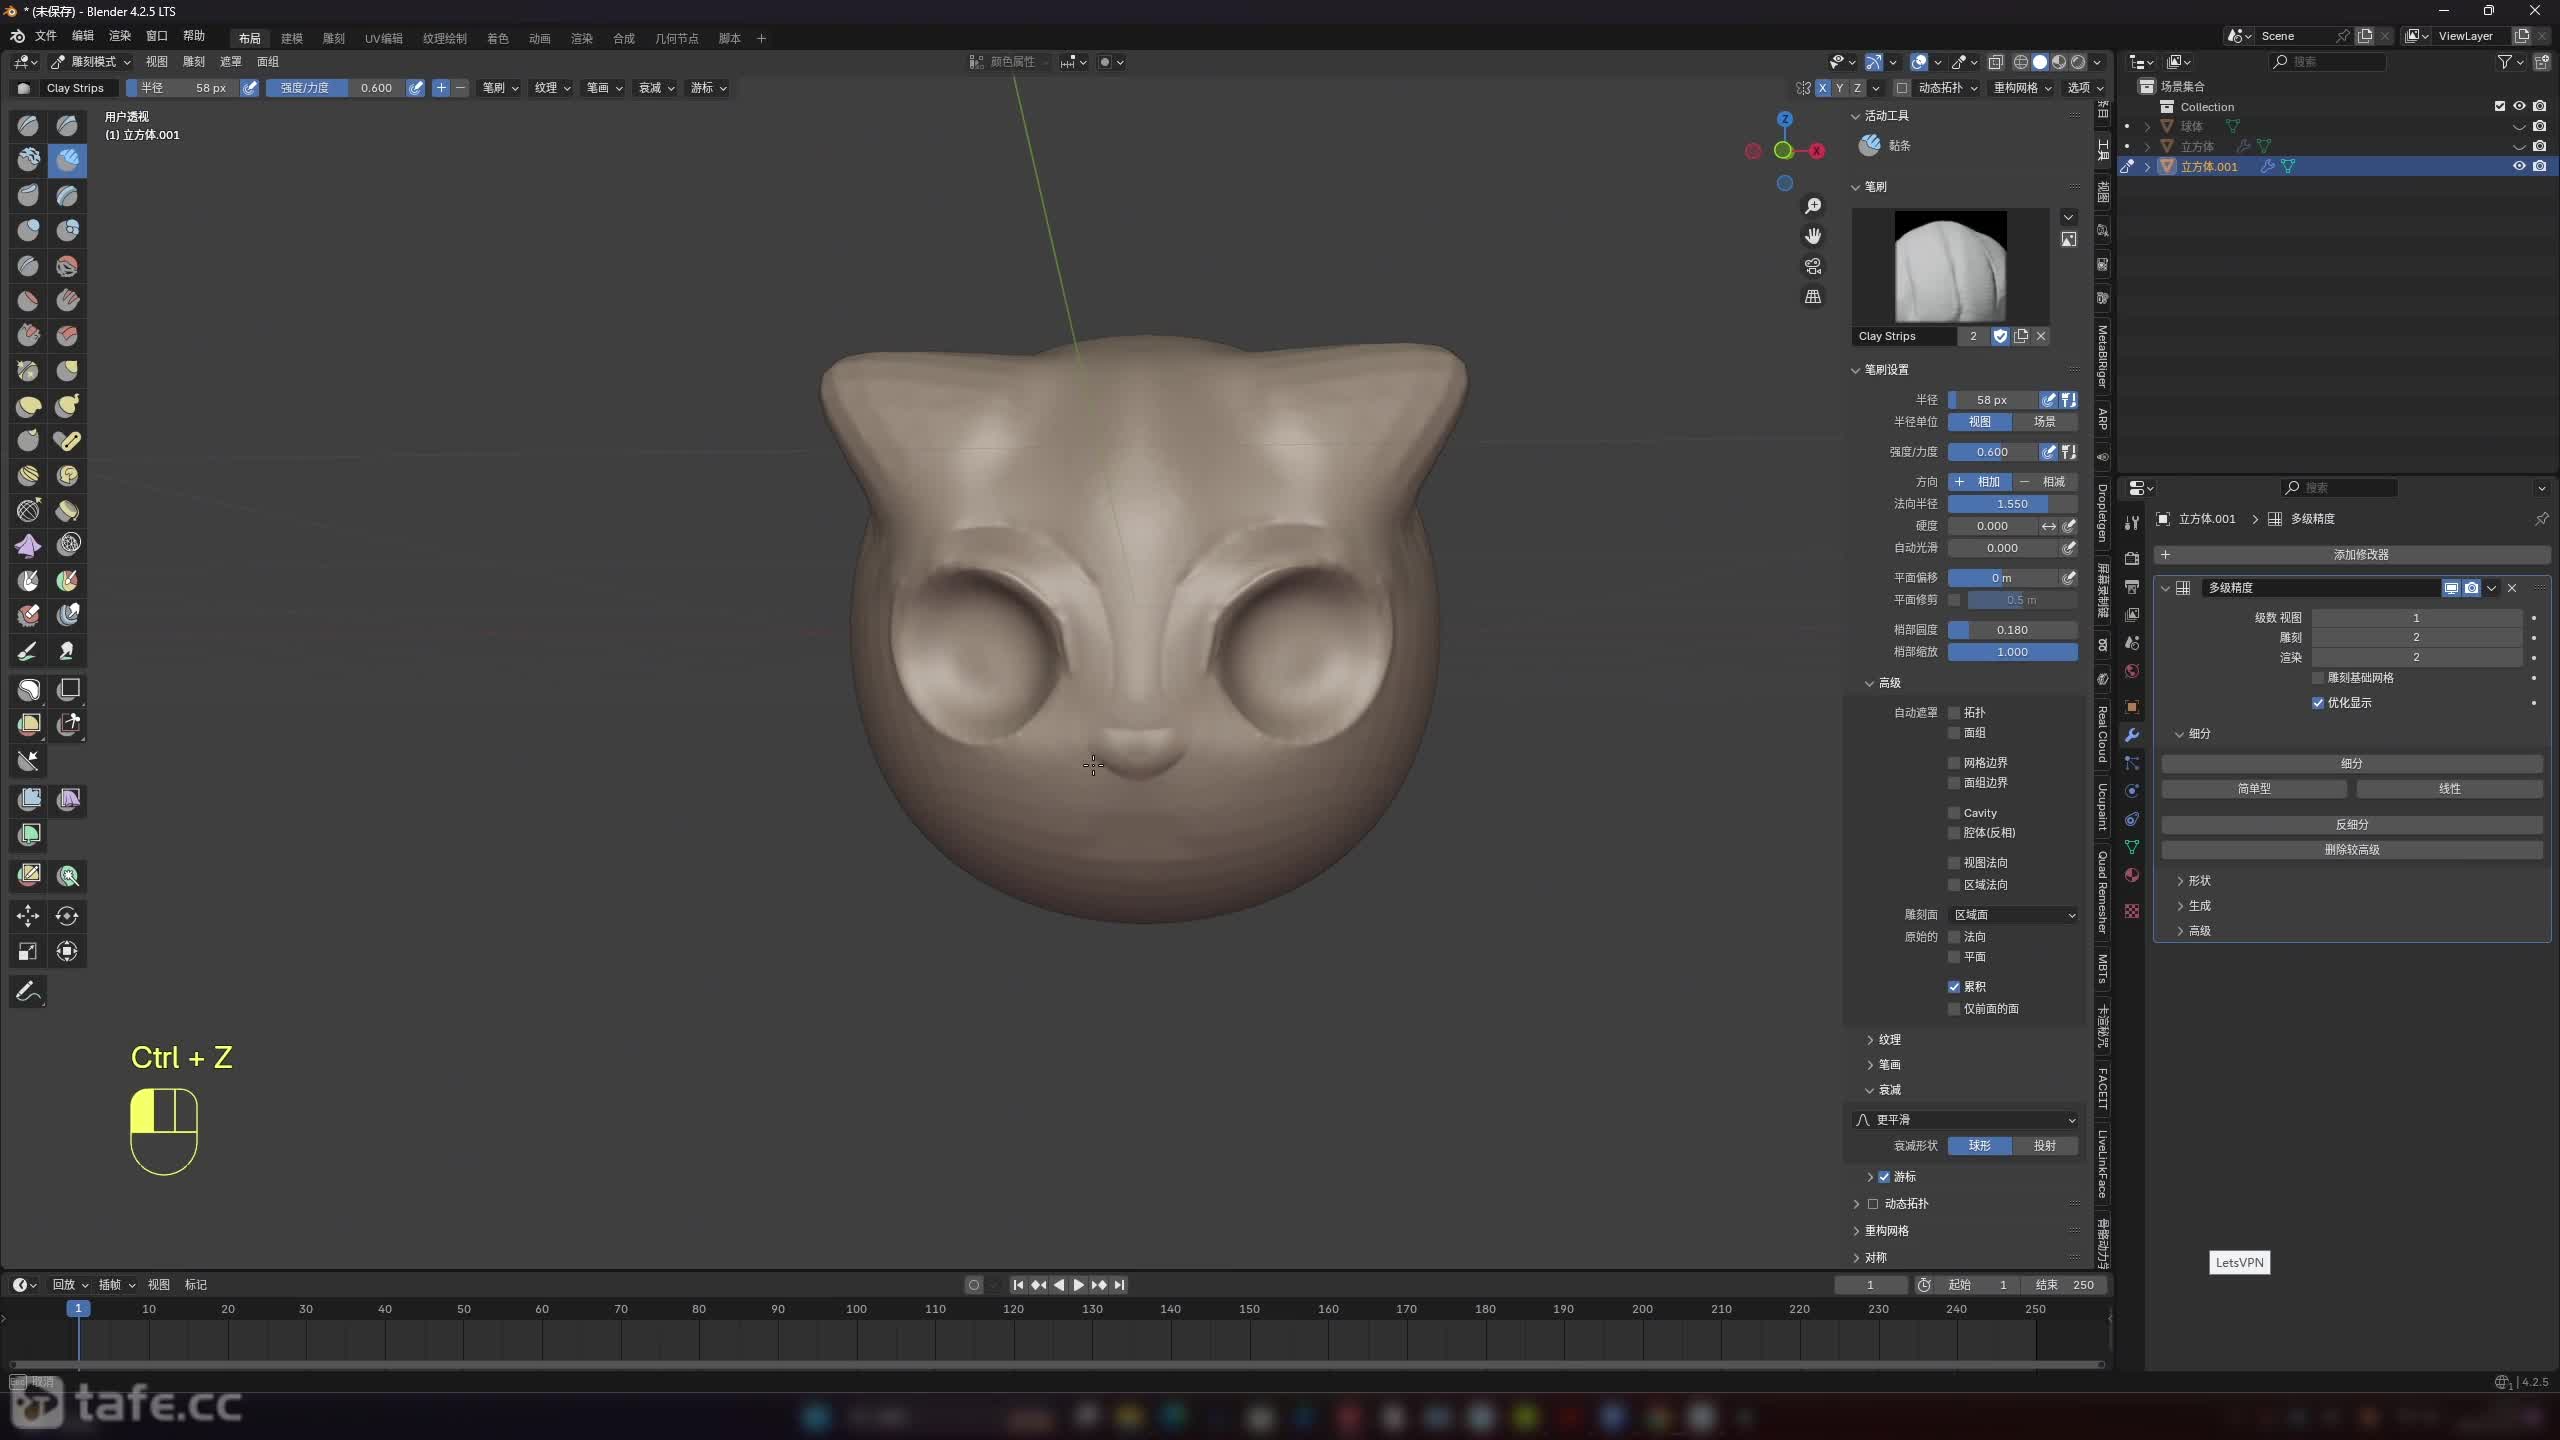Enable the Cavity auto-masking checkbox
The height and width of the screenshot is (1440, 2560).
click(x=1954, y=813)
